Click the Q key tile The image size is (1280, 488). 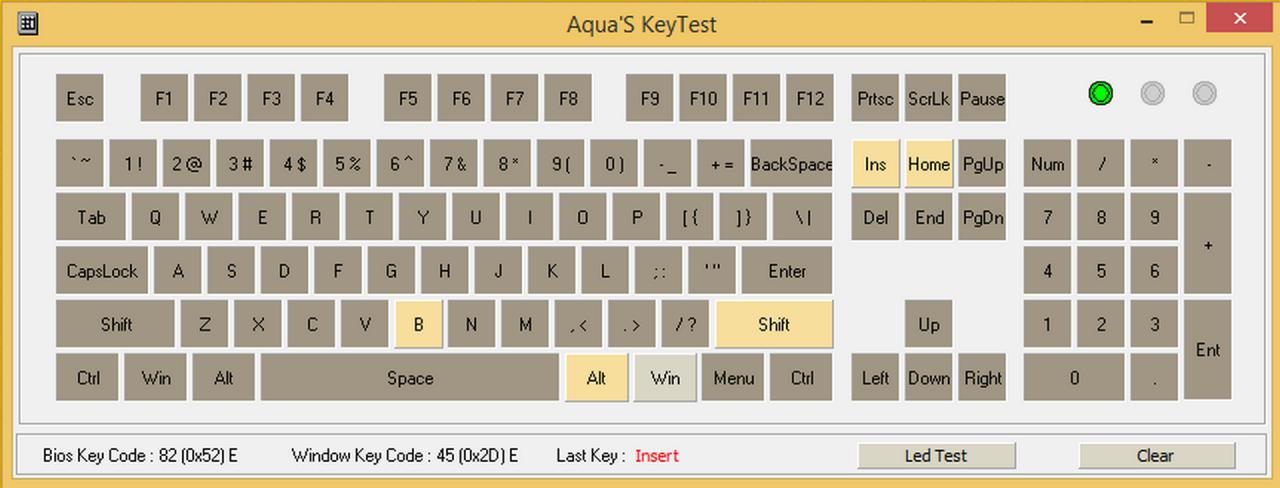click(x=155, y=217)
